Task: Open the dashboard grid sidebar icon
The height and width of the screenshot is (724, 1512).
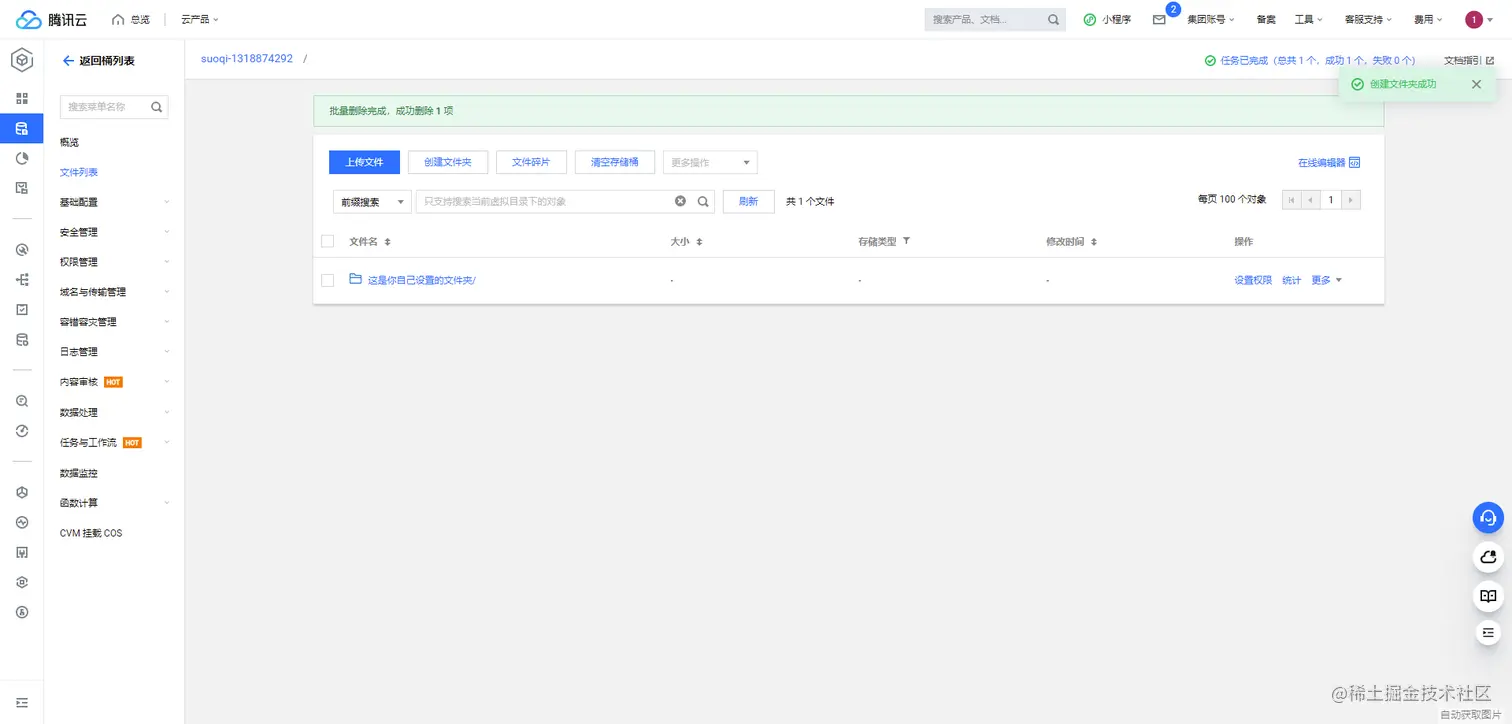Action: (22, 98)
